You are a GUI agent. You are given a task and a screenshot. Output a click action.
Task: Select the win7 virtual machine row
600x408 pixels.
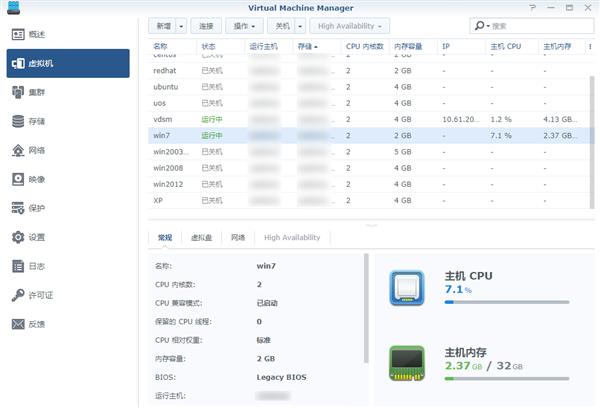369,135
